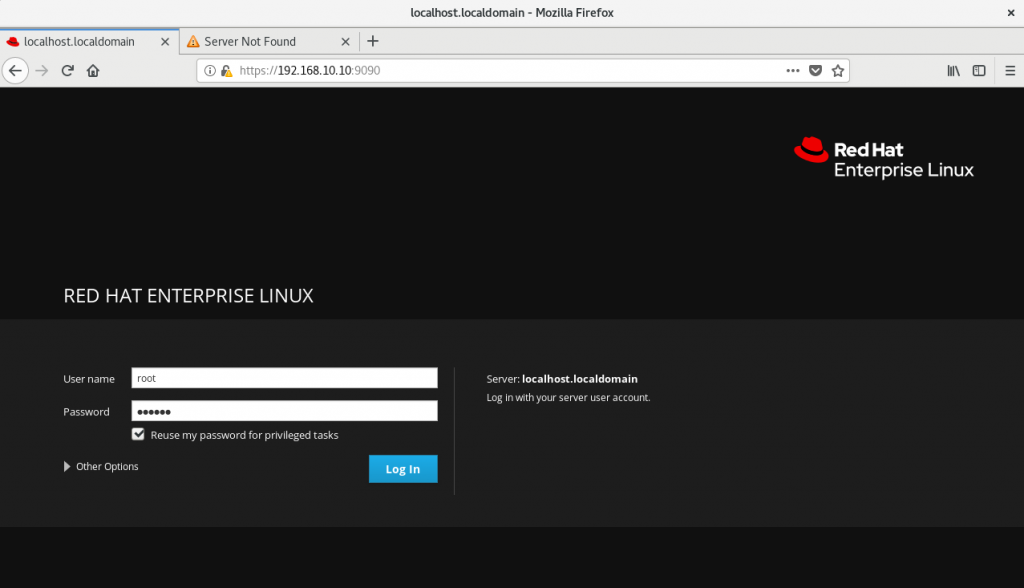Open the Firefox hamburger menu
Screen dimensions: 1024x588
click(1007, 71)
